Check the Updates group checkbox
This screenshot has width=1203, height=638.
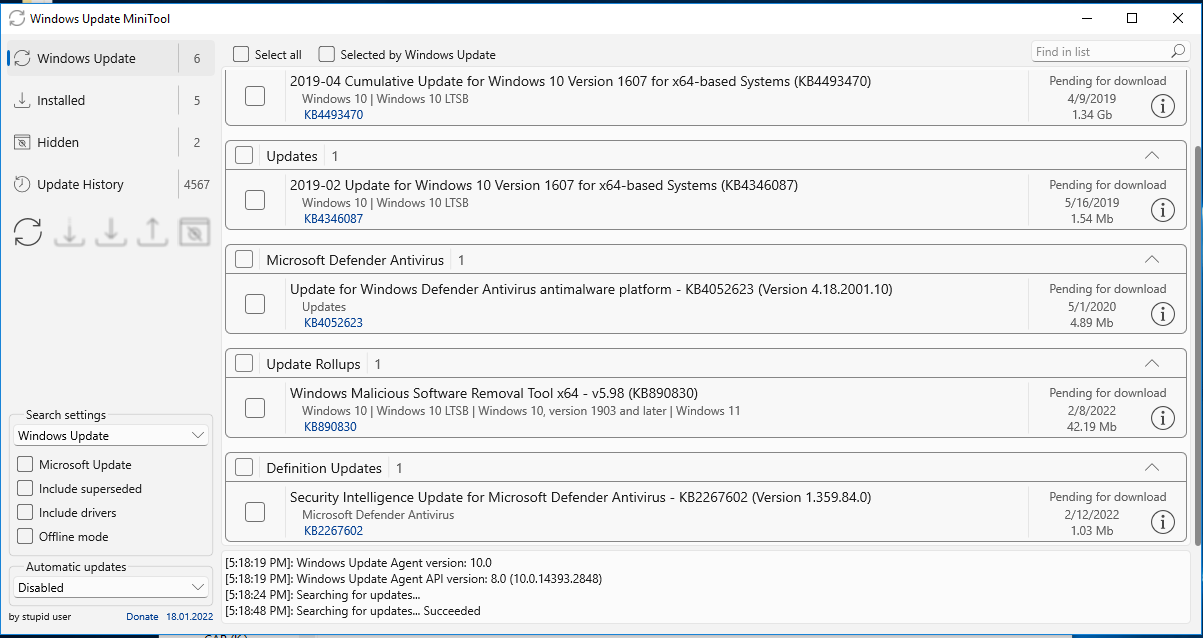[x=244, y=155]
